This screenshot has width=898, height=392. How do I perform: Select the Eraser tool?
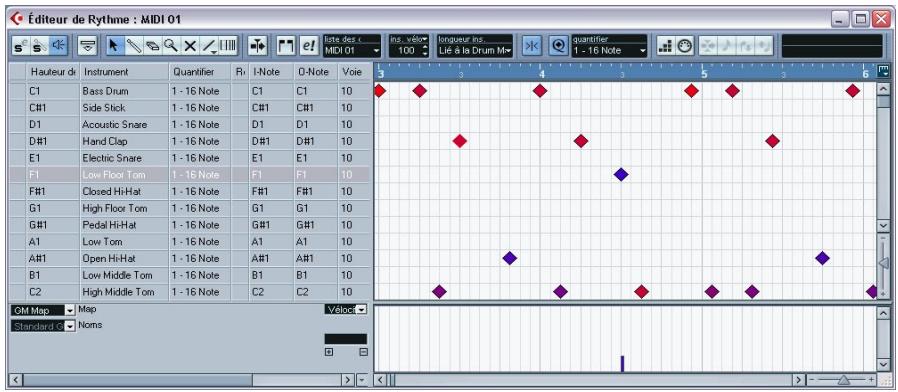click(x=152, y=46)
